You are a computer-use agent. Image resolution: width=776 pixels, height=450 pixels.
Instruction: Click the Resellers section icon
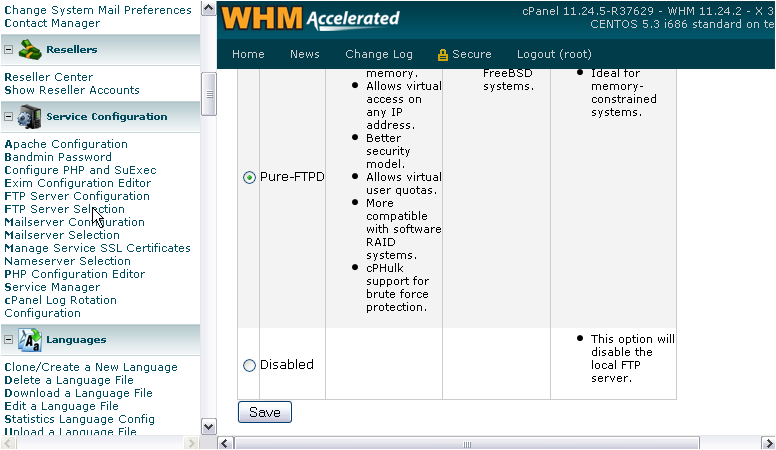pos(30,50)
